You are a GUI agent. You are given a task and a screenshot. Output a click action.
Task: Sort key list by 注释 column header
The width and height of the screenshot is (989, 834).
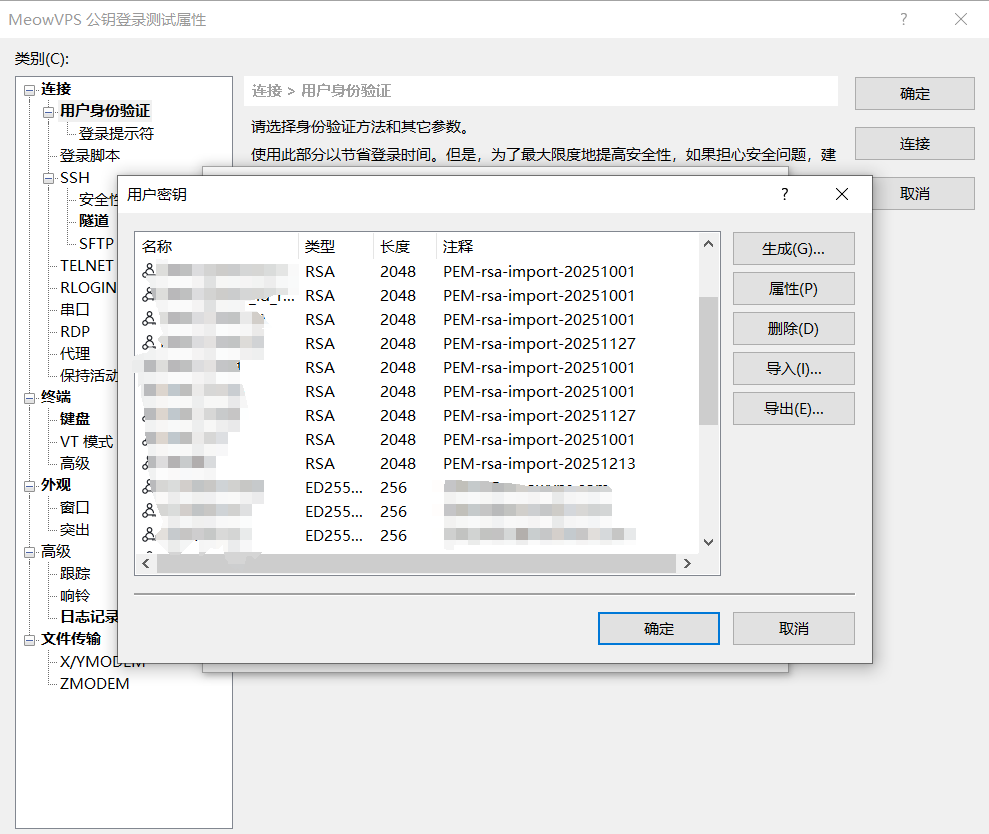pos(568,246)
